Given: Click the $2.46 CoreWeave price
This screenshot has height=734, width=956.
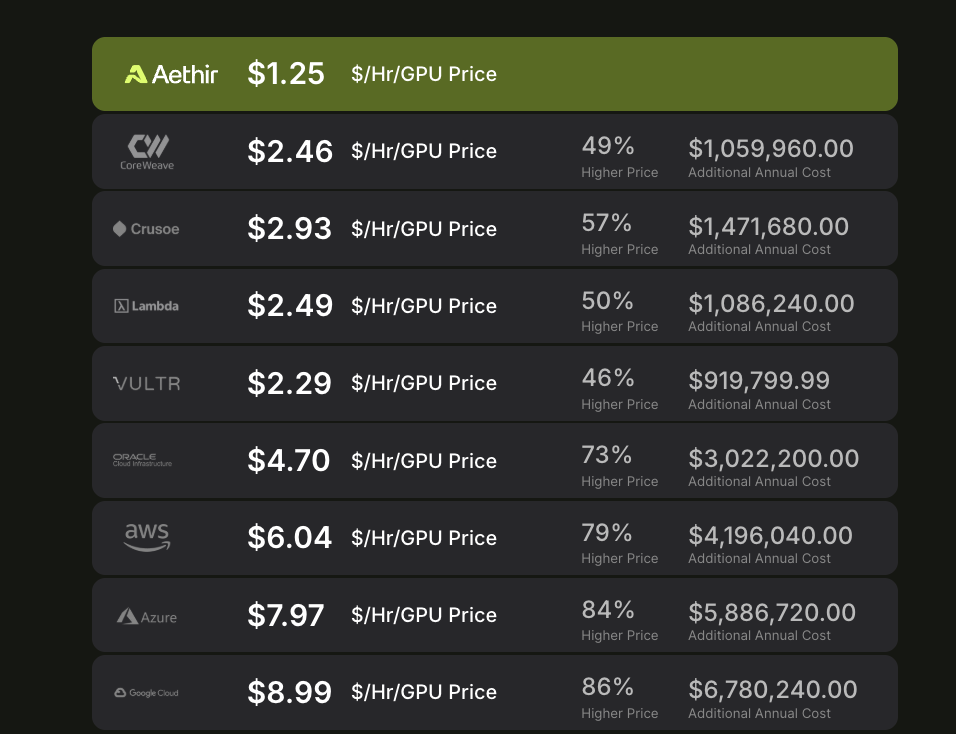Looking at the screenshot, I should (290, 151).
